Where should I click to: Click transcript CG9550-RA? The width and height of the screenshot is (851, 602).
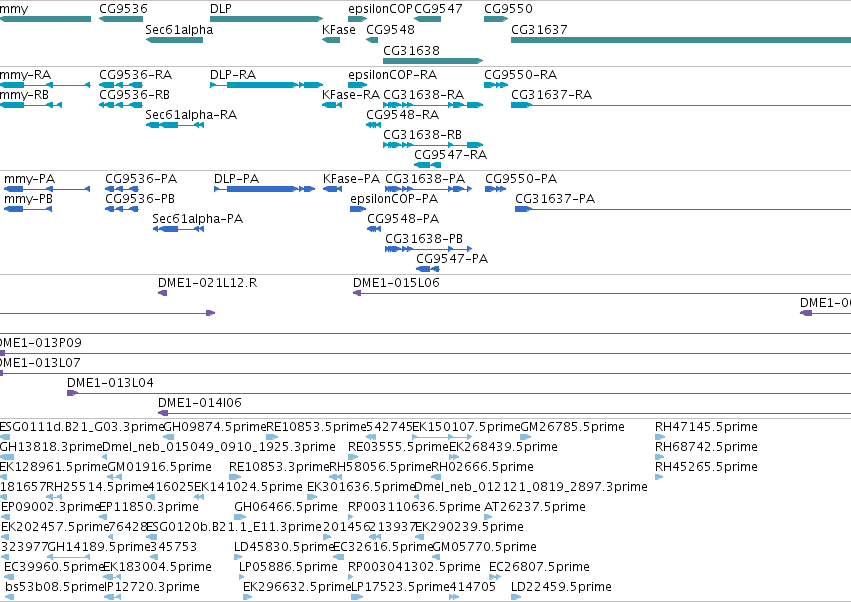tap(496, 85)
